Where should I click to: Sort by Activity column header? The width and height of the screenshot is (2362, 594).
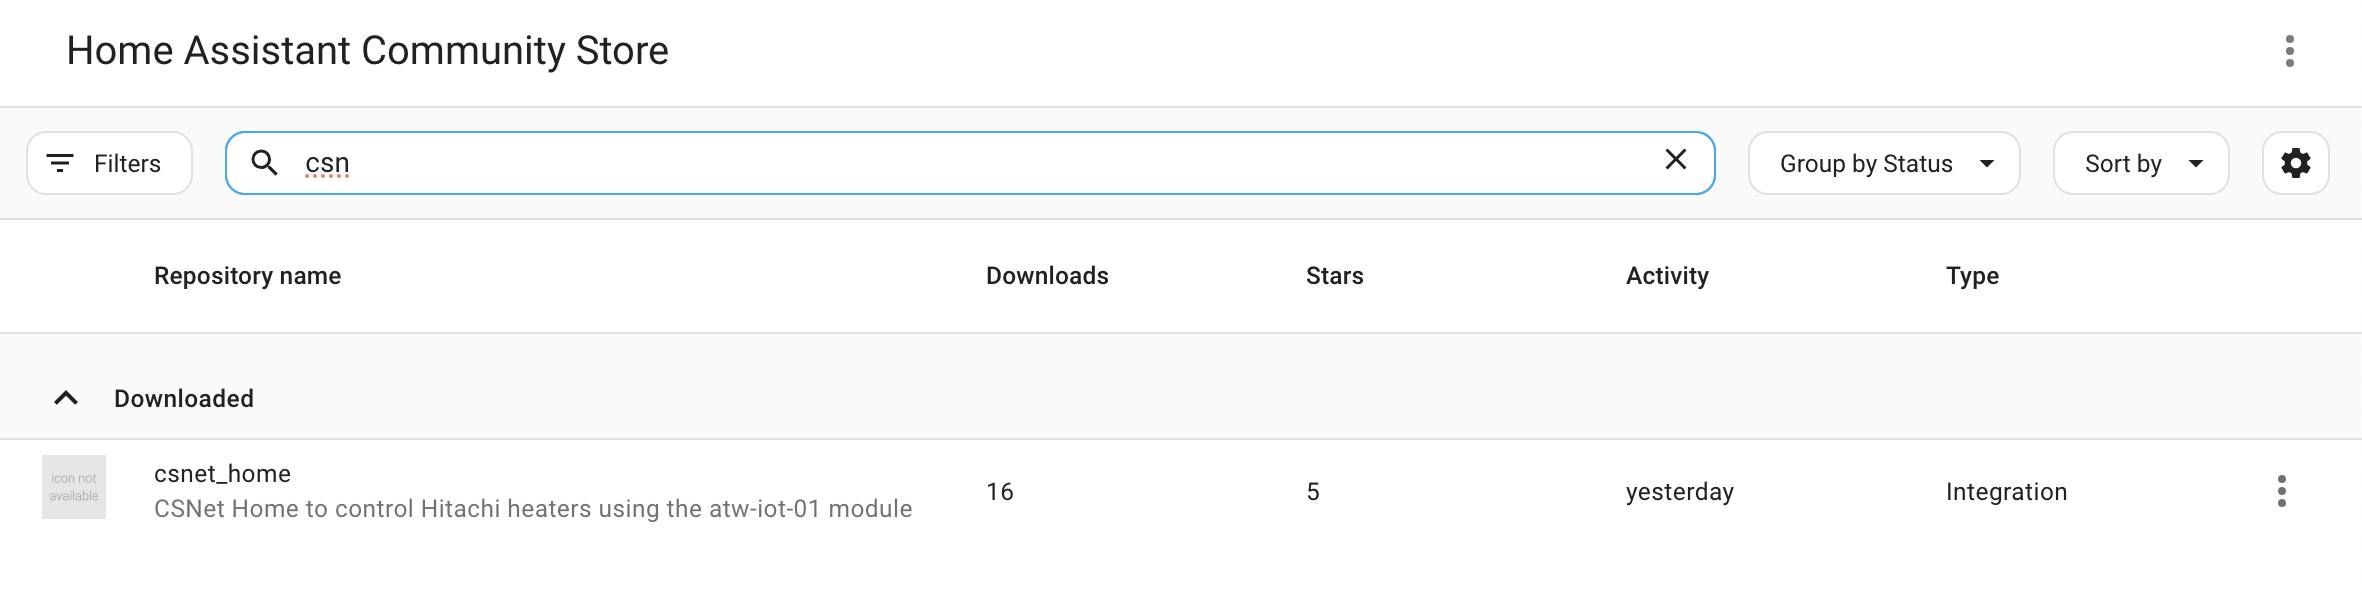click(x=1667, y=276)
